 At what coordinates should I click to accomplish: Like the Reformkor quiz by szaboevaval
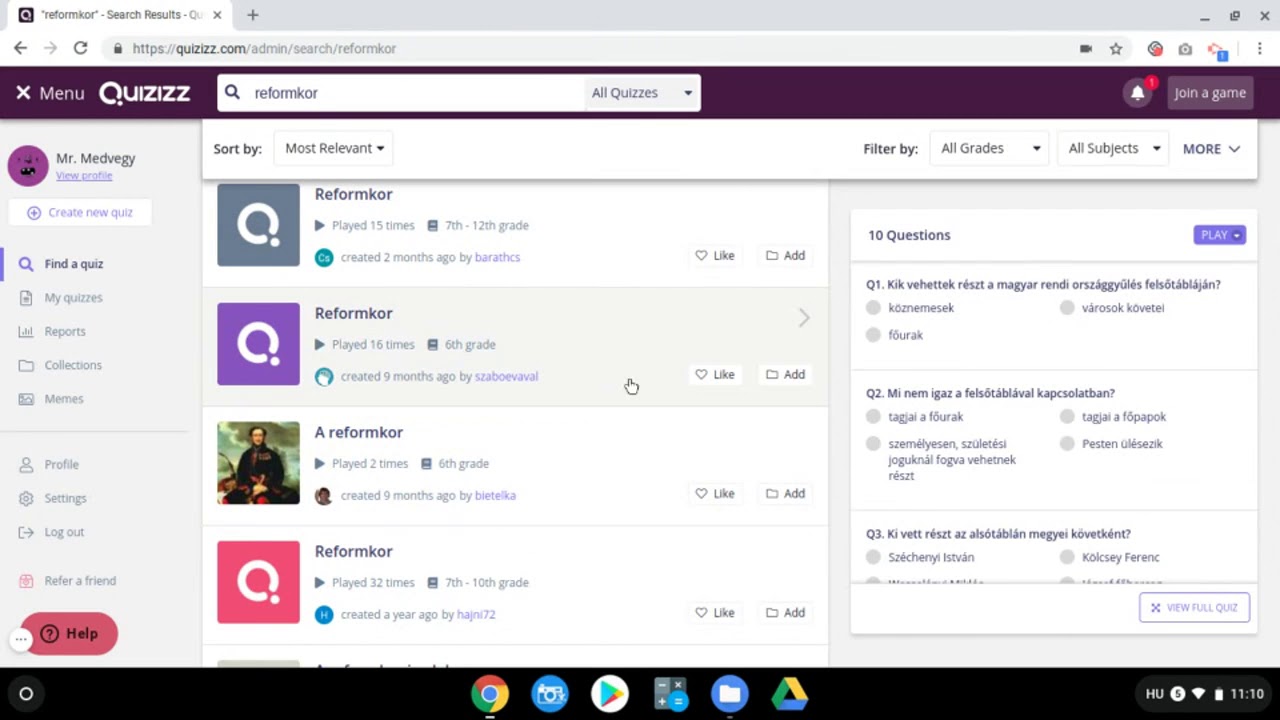click(715, 375)
